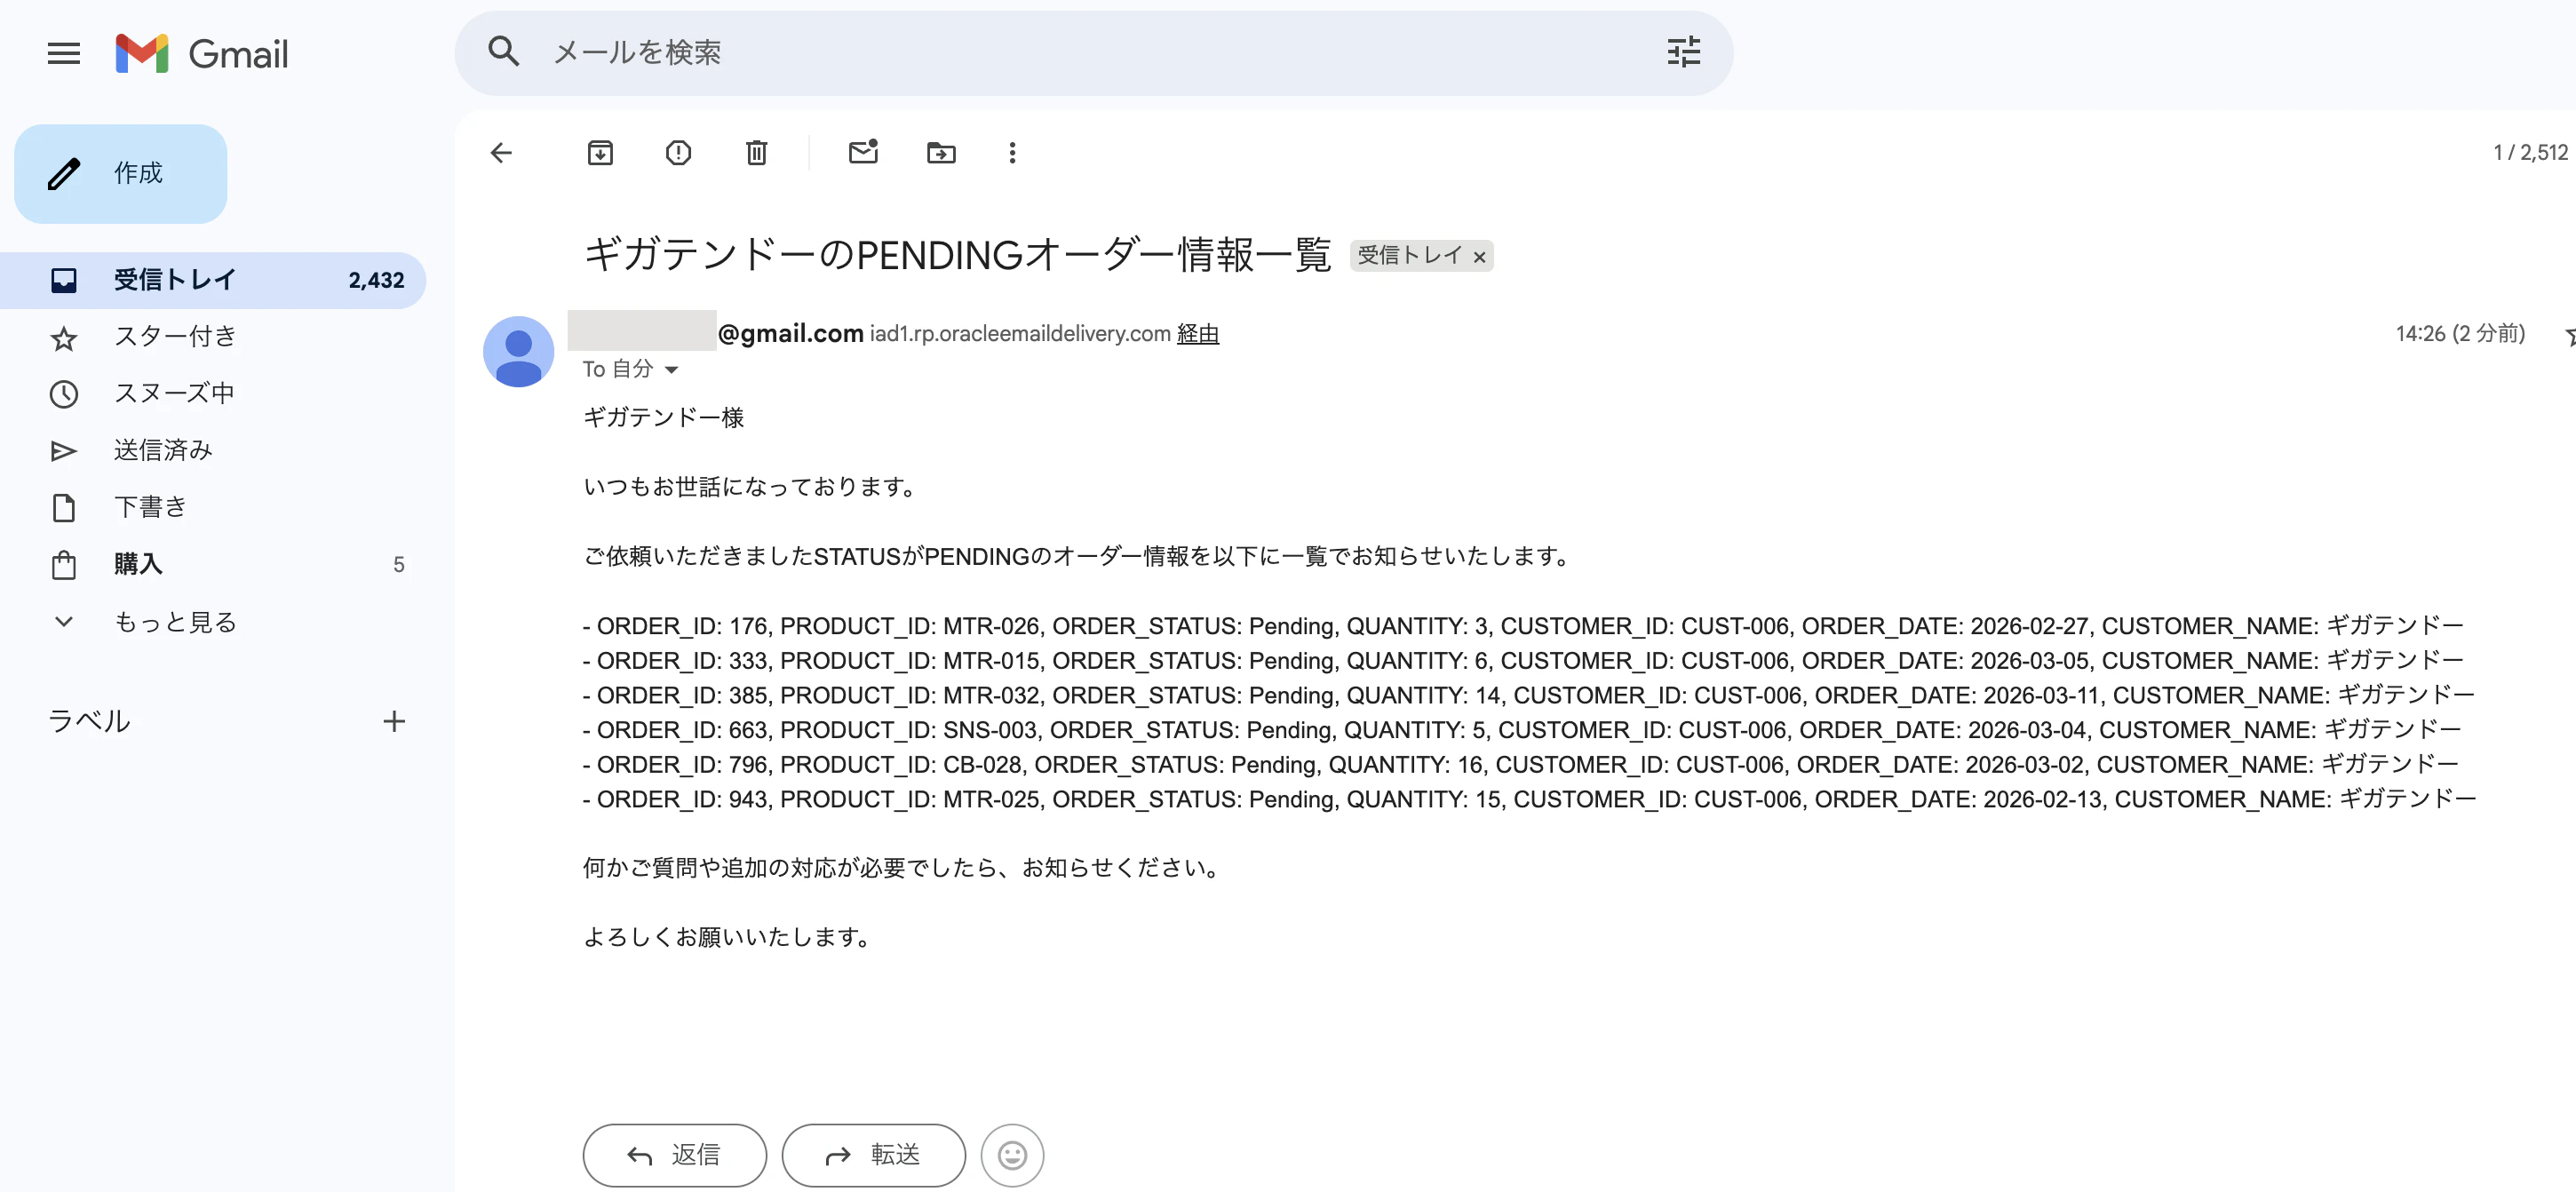Click the archive email icon
This screenshot has width=2576, height=1192.
[600, 153]
